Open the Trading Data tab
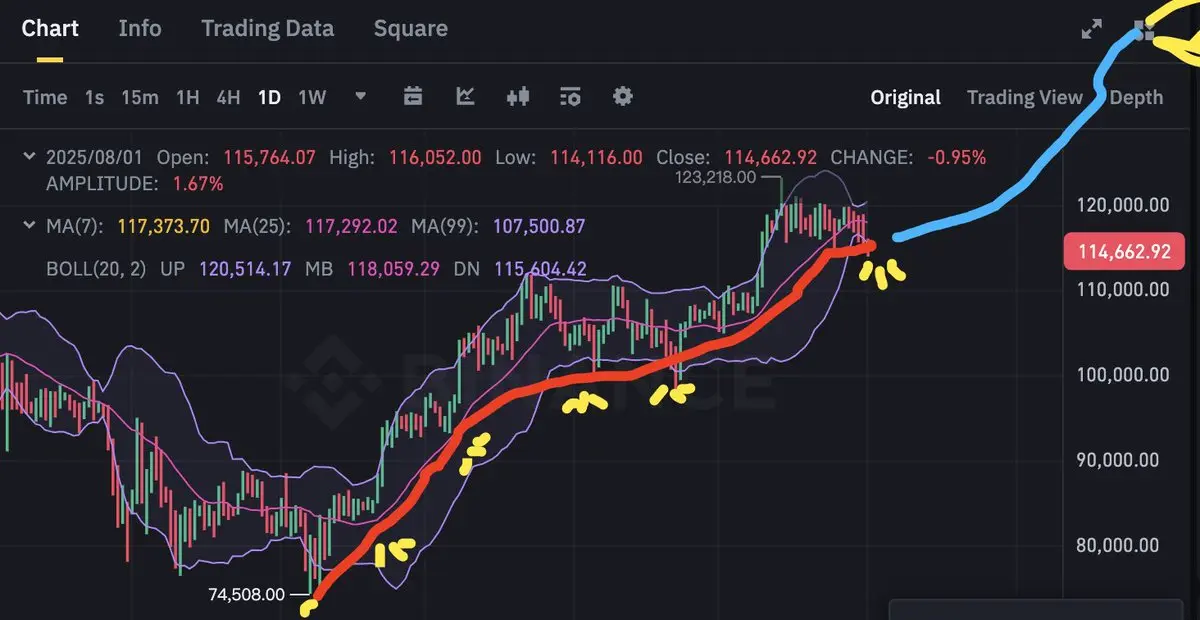The height and width of the screenshot is (620, 1200). (x=268, y=28)
